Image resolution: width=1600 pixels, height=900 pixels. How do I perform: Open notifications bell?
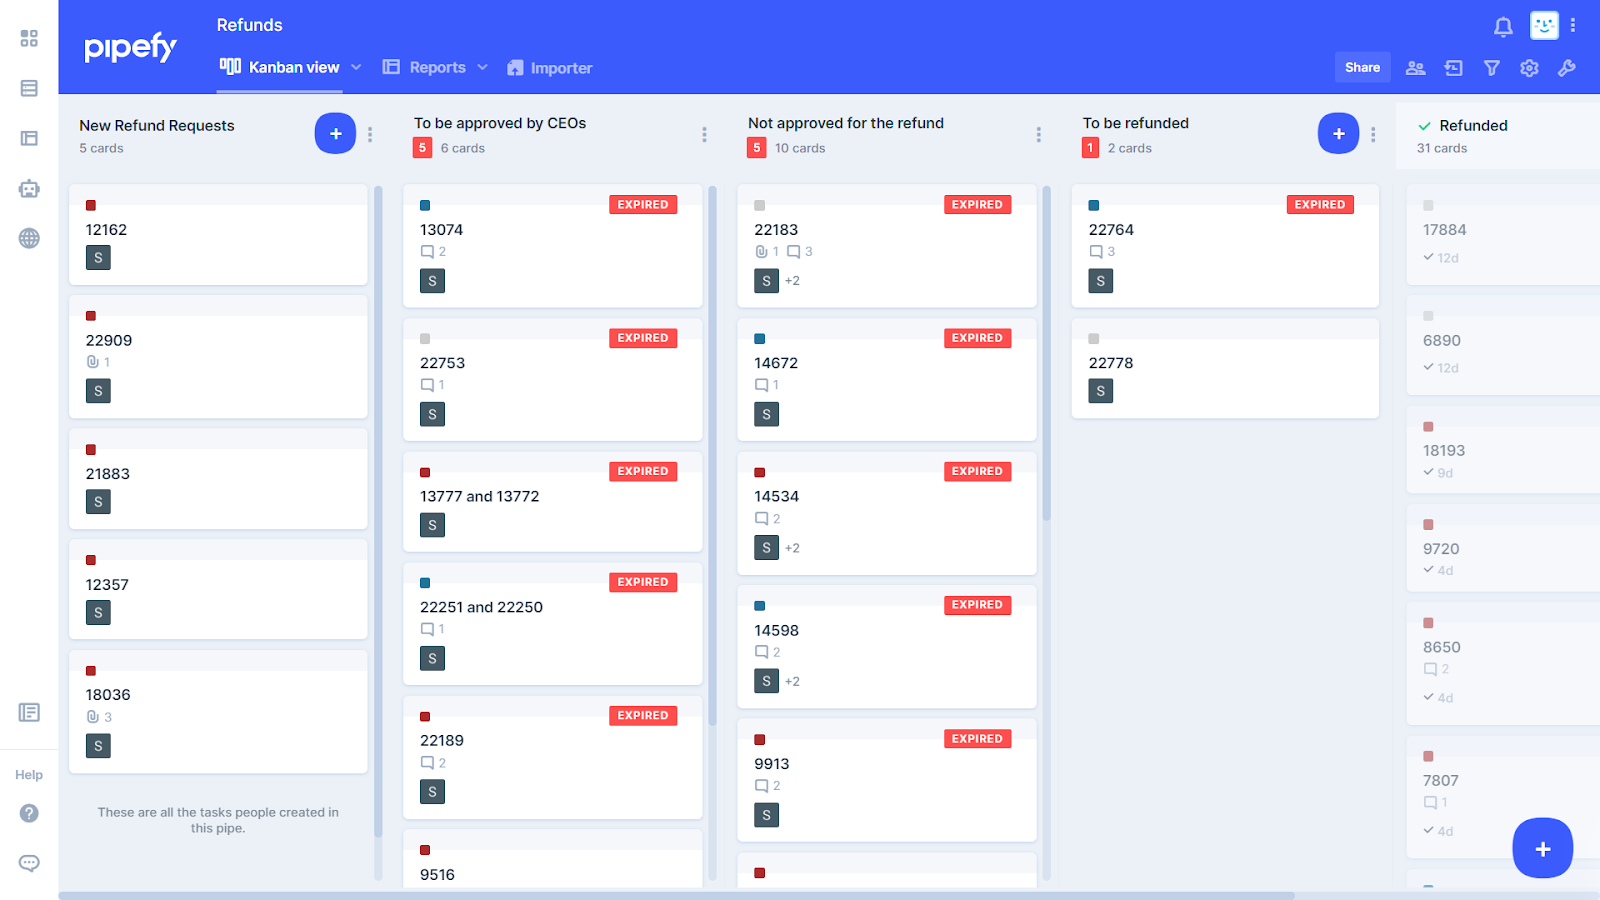(x=1503, y=27)
